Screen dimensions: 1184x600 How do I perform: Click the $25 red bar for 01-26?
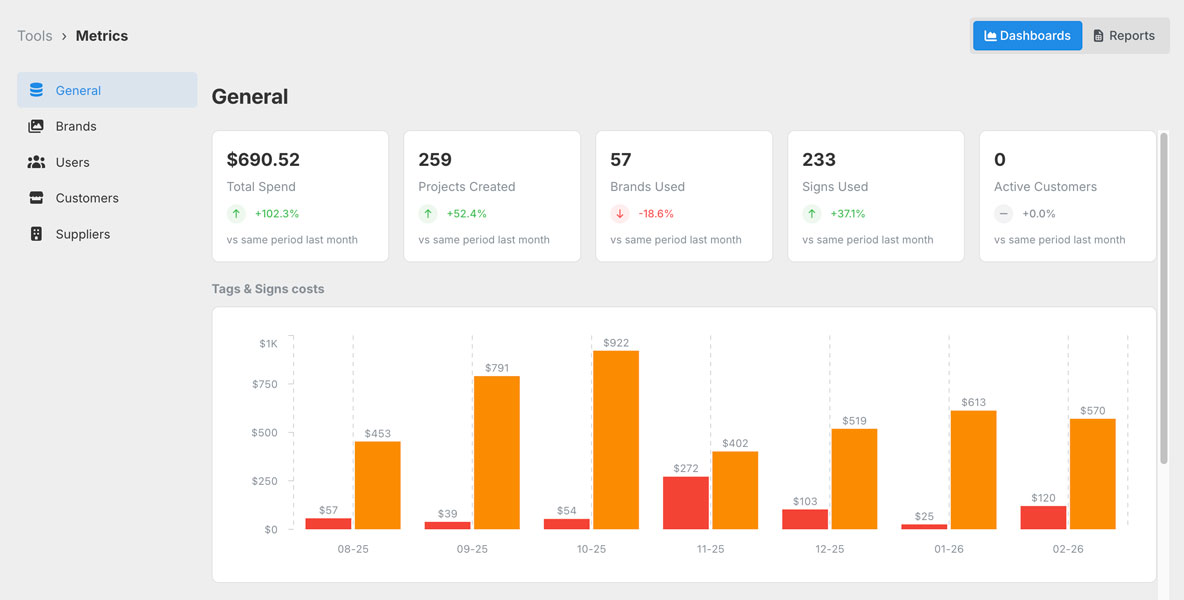[x=922, y=525]
